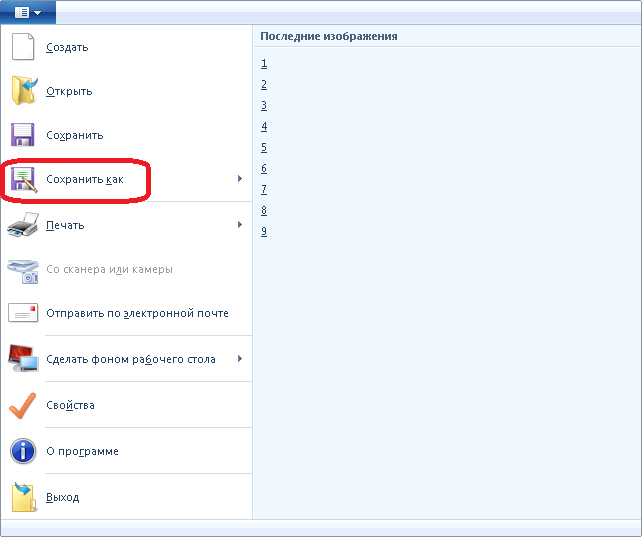This screenshot has height=537, width=642.
Task: Click the Сохранить как floppy-with-pencil icon
Action: (24, 179)
